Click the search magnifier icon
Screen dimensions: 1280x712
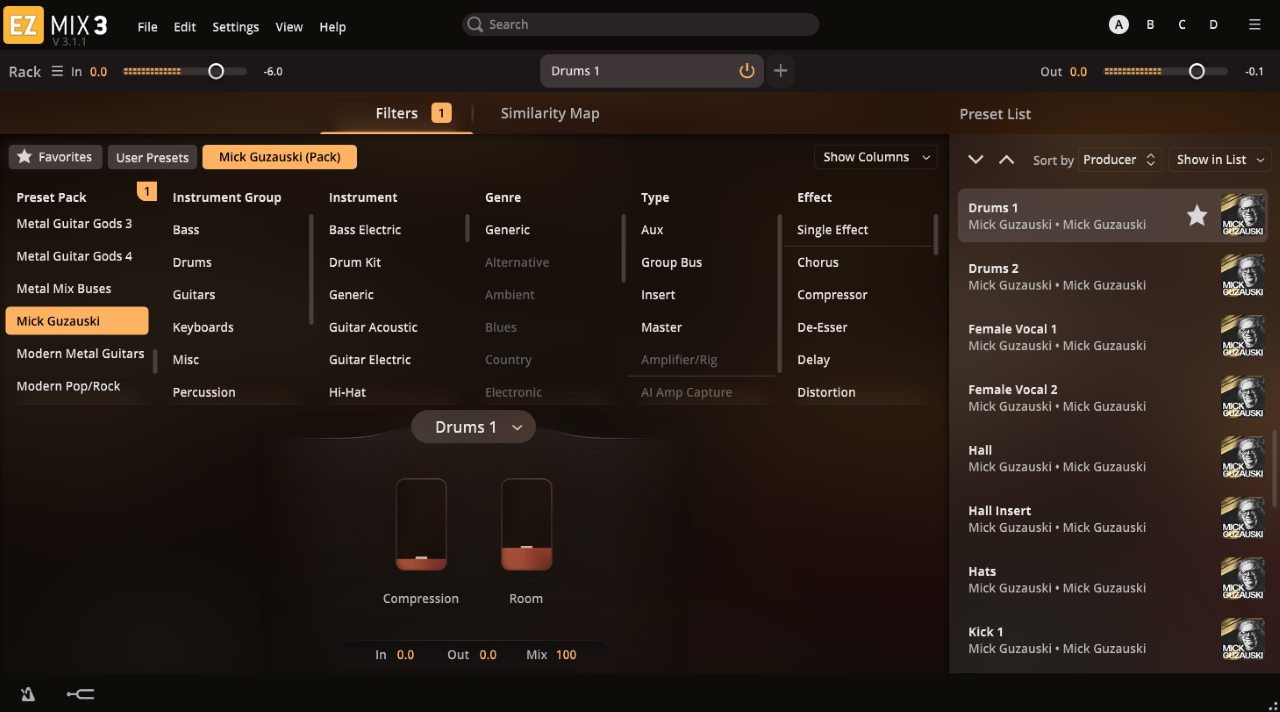point(475,25)
